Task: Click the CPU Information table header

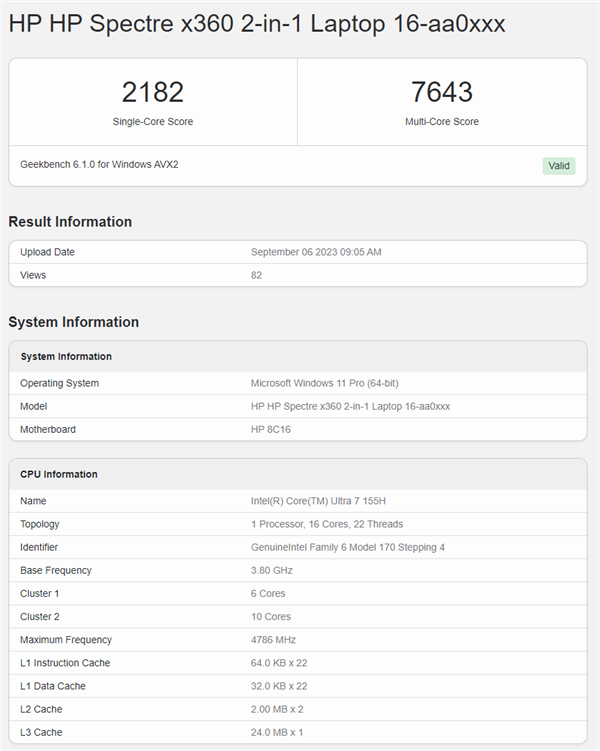Action: coord(59,474)
